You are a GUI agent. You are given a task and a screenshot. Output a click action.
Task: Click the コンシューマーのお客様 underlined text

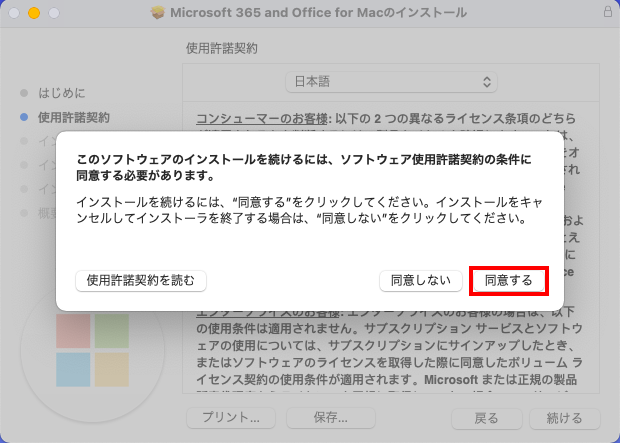pos(262,118)
